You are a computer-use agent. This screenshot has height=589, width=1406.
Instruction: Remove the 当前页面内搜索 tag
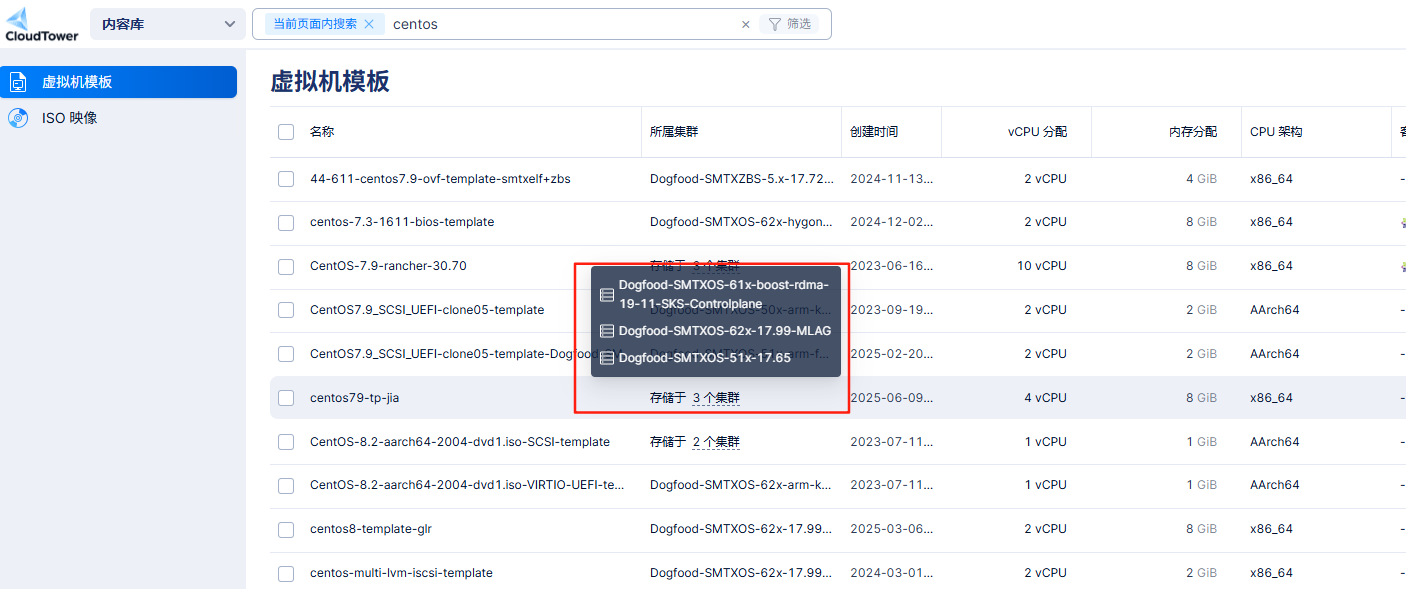tap(369, 24)
